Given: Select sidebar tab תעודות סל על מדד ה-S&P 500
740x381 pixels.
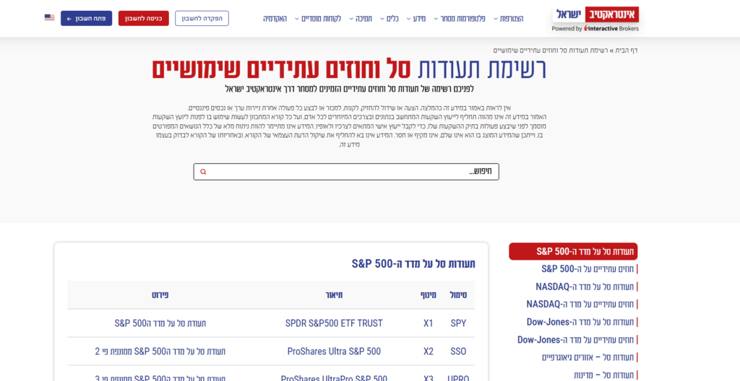Looking at the screenshot, I should [573, 251].
